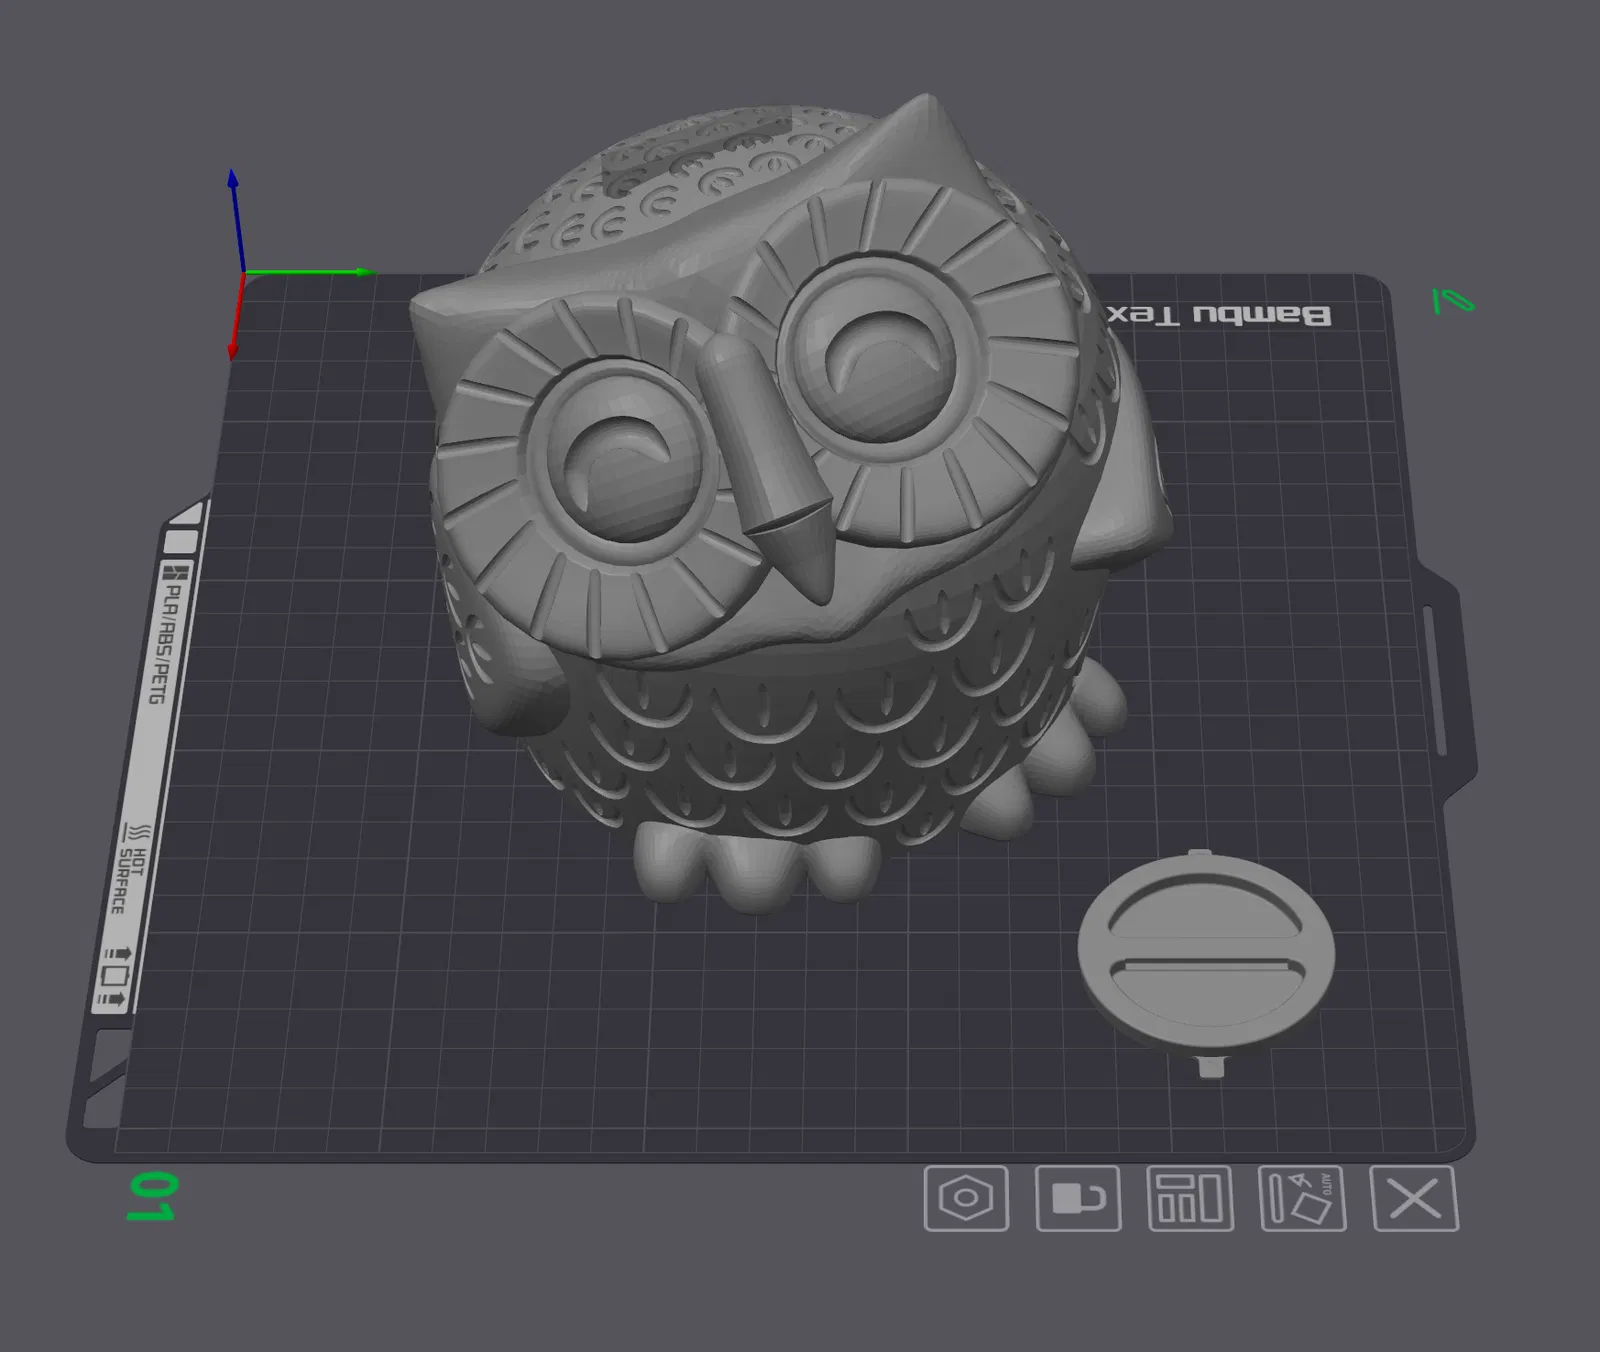Image resolution: width=1600 pixels, height=1352 pixels.
Task: Toggle the plate lock icon
Action: pyautogui.click(x=1078, y=1197)
